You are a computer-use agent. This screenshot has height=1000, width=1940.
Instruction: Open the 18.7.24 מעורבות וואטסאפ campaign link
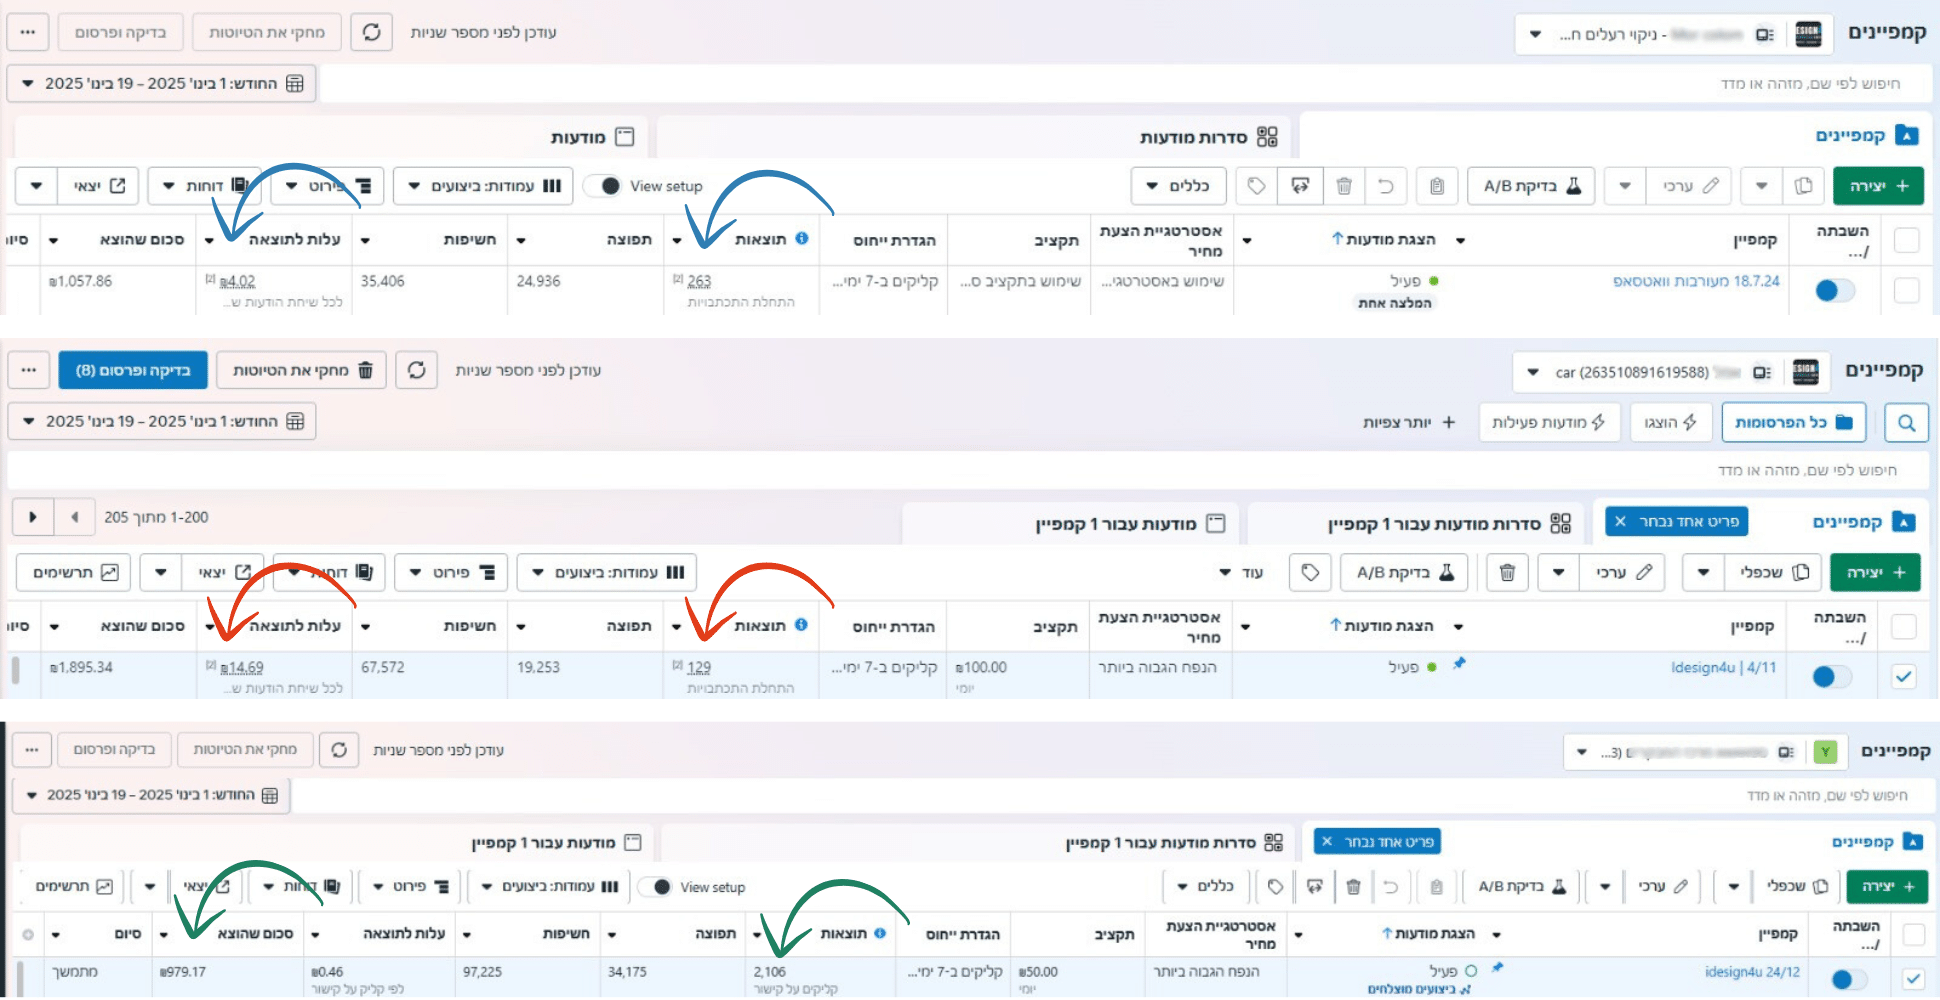[x=1696, y=281]
